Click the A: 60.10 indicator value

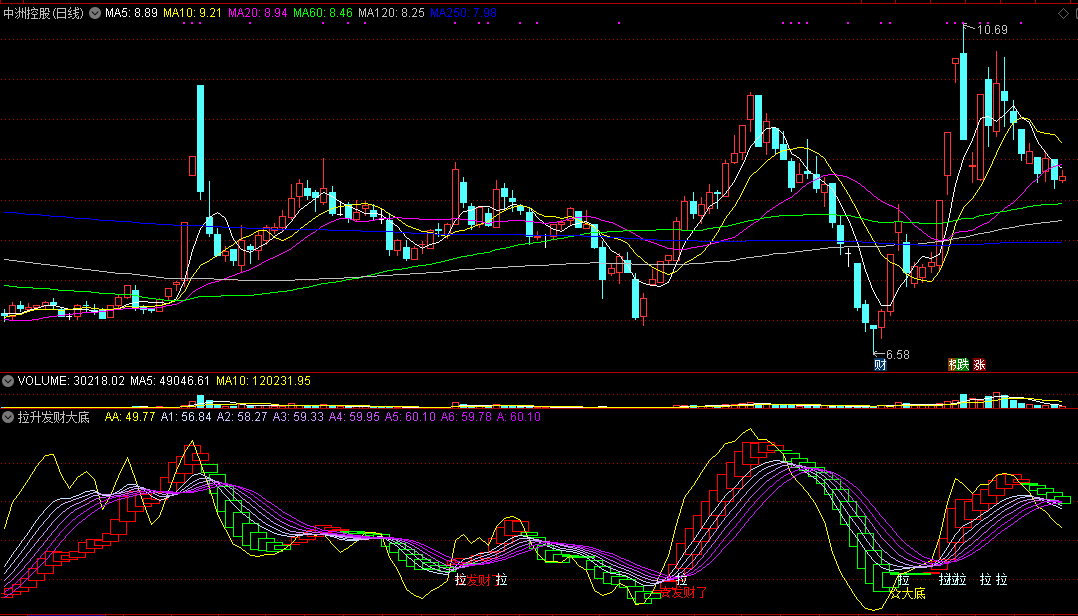[x=519, y=417]
